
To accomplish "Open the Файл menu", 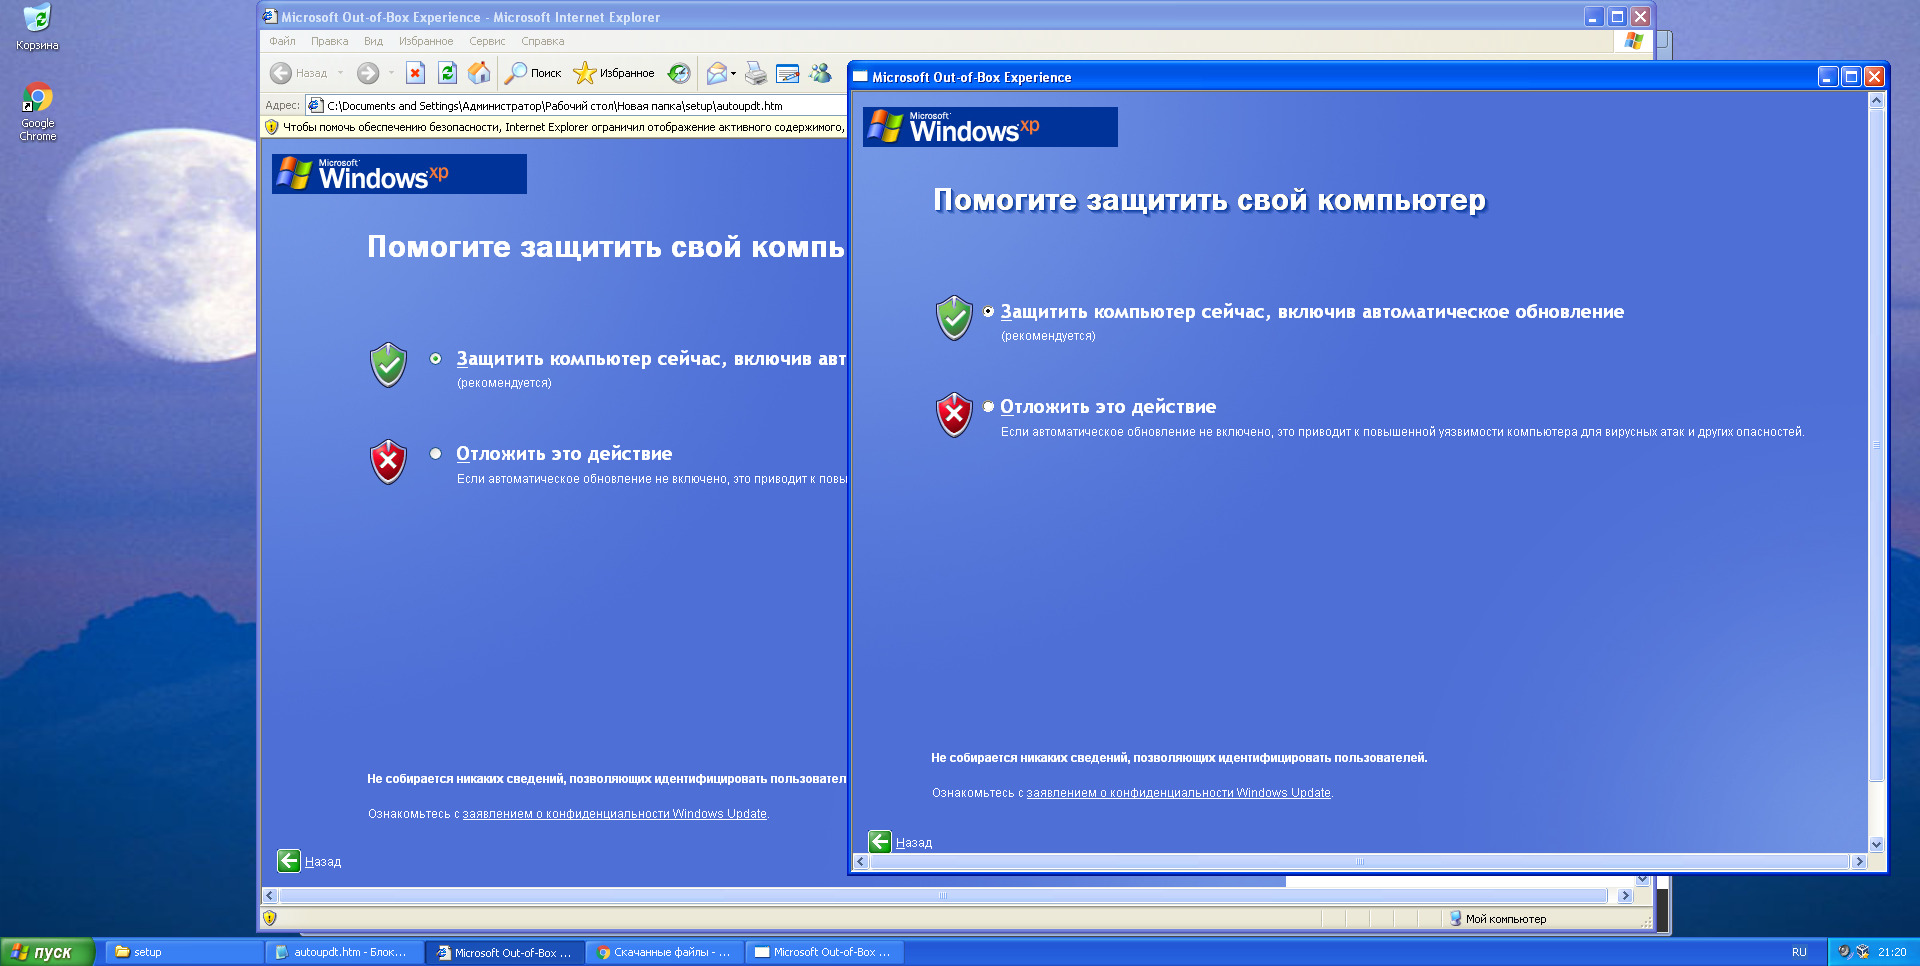I will 282,41.
